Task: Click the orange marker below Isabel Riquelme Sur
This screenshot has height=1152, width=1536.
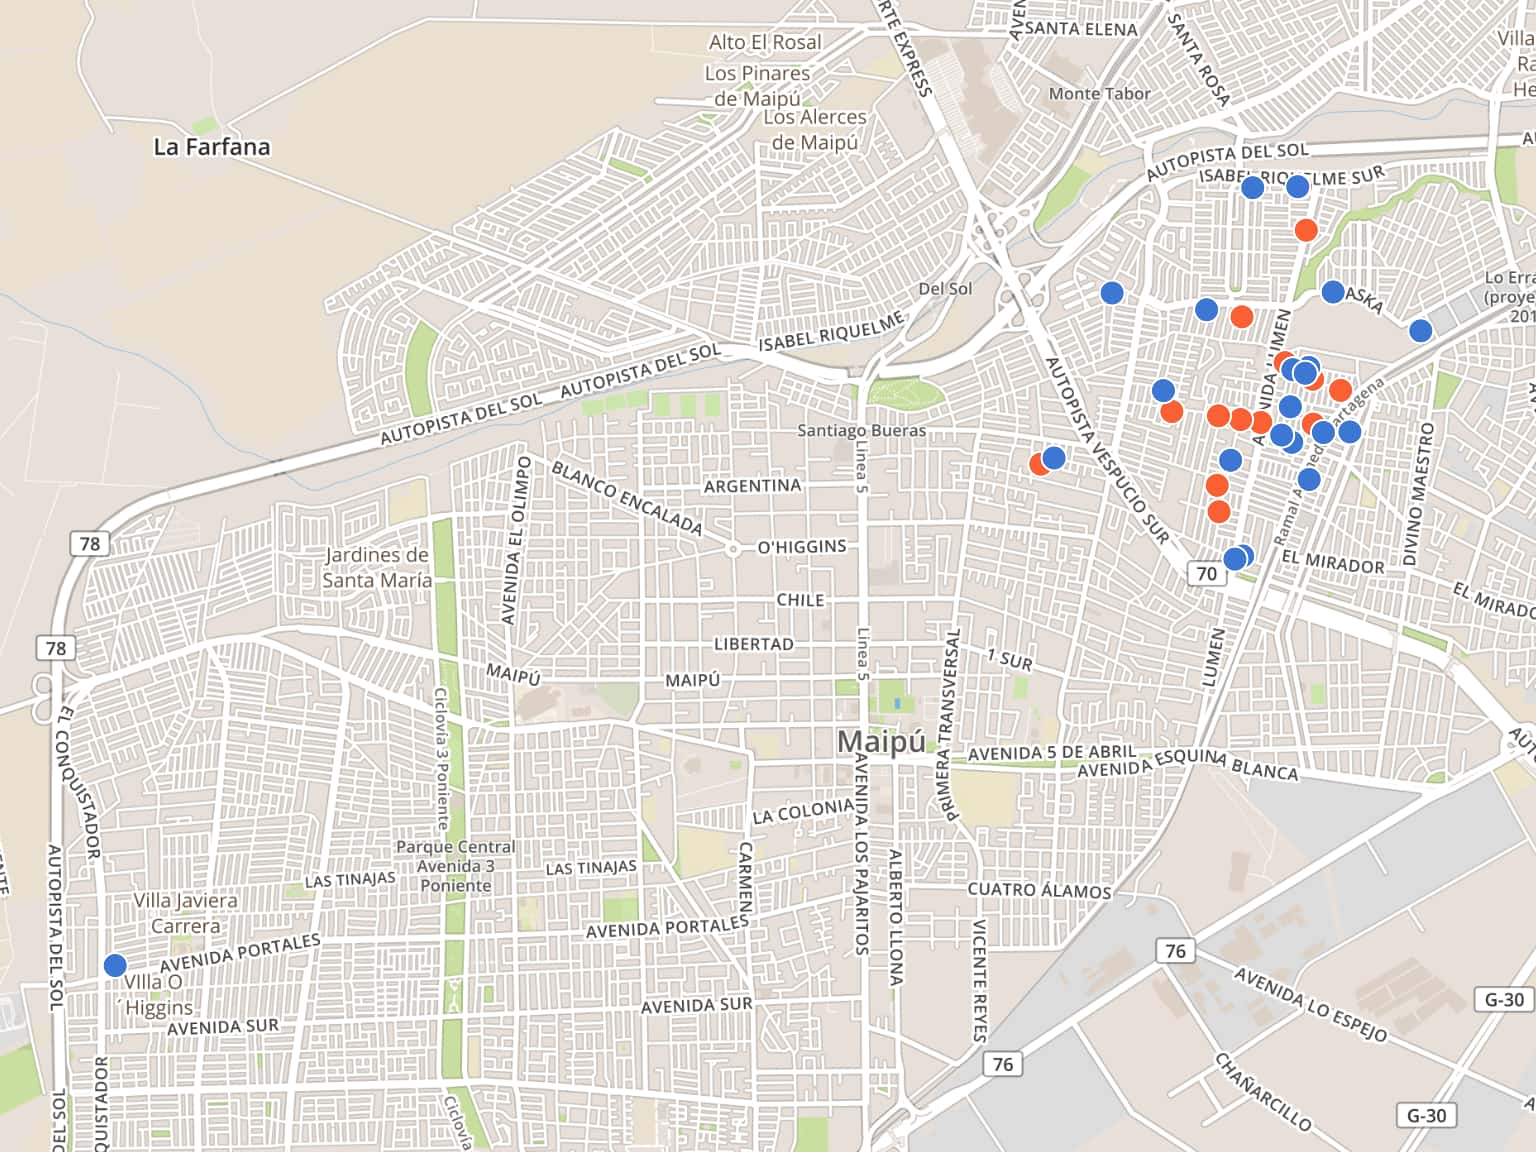Action: [x=1305, y=230]
